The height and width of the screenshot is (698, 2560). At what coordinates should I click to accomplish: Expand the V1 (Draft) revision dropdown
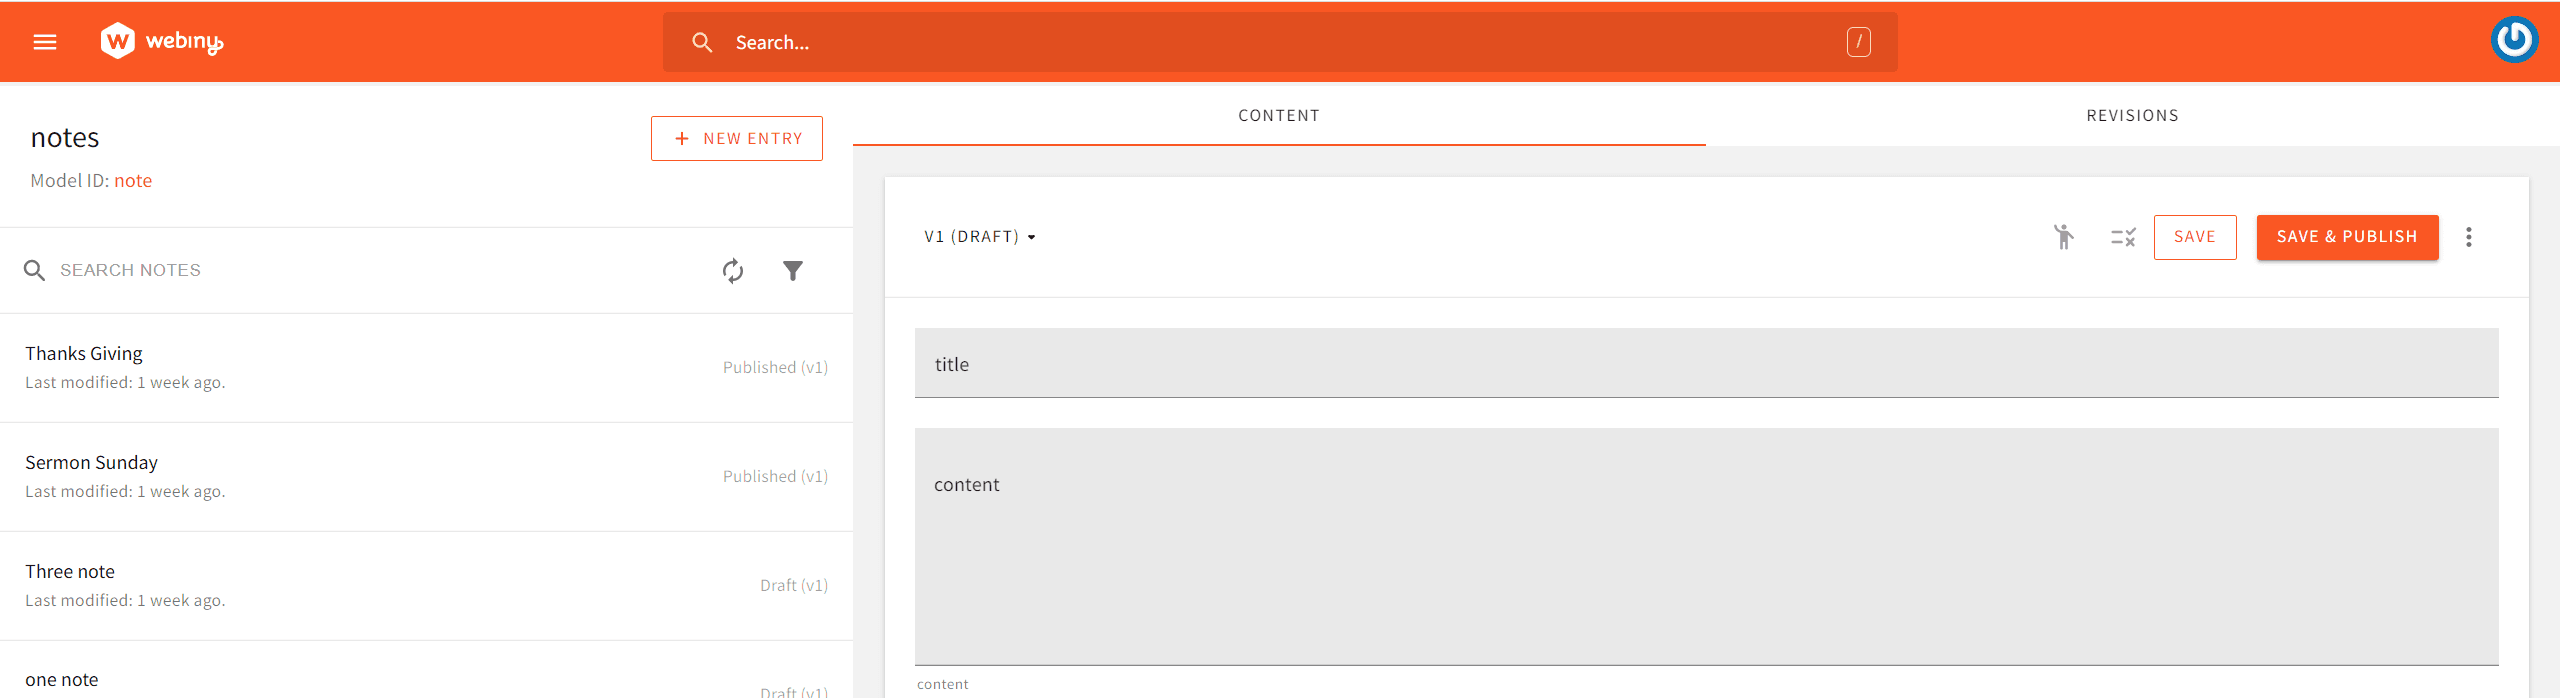coord(980,237)
